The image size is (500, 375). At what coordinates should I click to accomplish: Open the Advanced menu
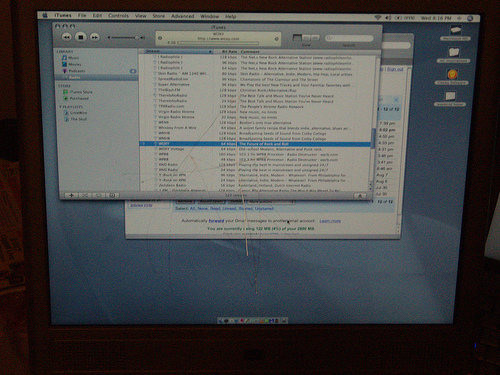pos(183,16)
